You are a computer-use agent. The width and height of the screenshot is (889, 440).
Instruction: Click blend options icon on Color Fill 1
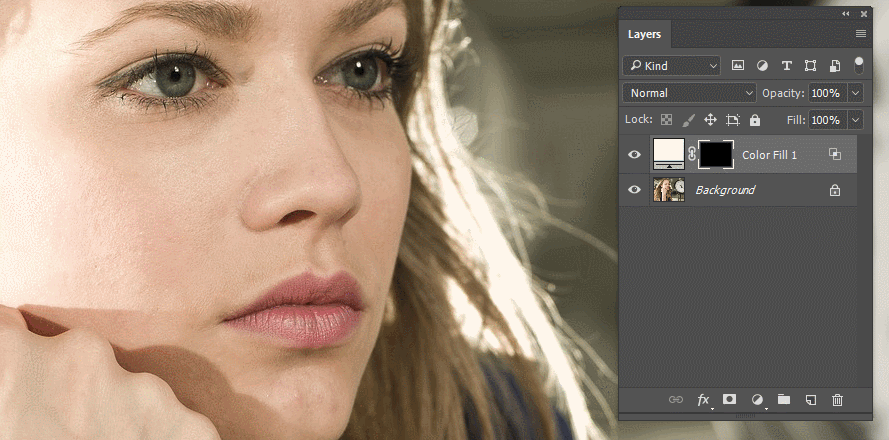pos(835,154)
